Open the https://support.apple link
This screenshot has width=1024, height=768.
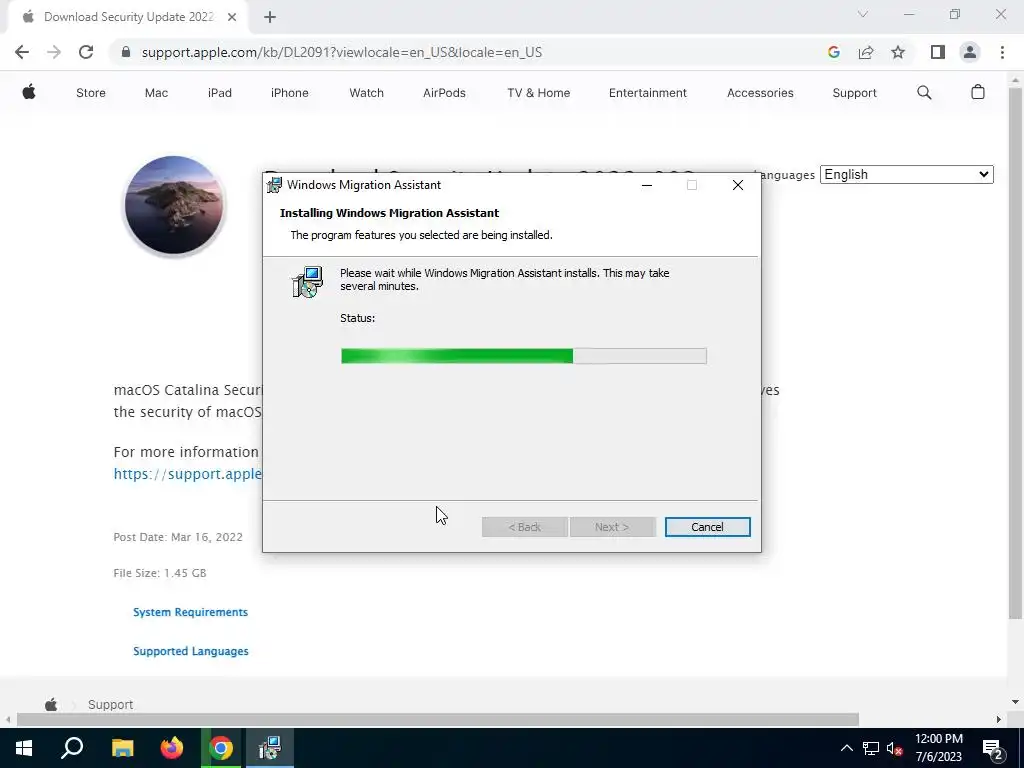coord(187,474)
